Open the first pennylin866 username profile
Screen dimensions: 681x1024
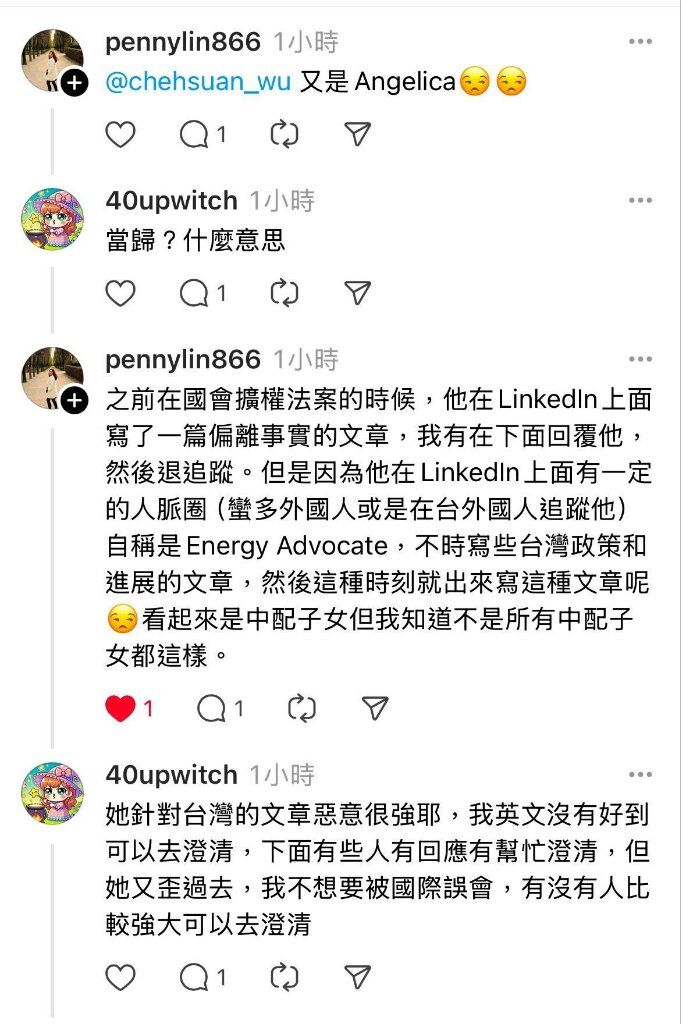183,42
